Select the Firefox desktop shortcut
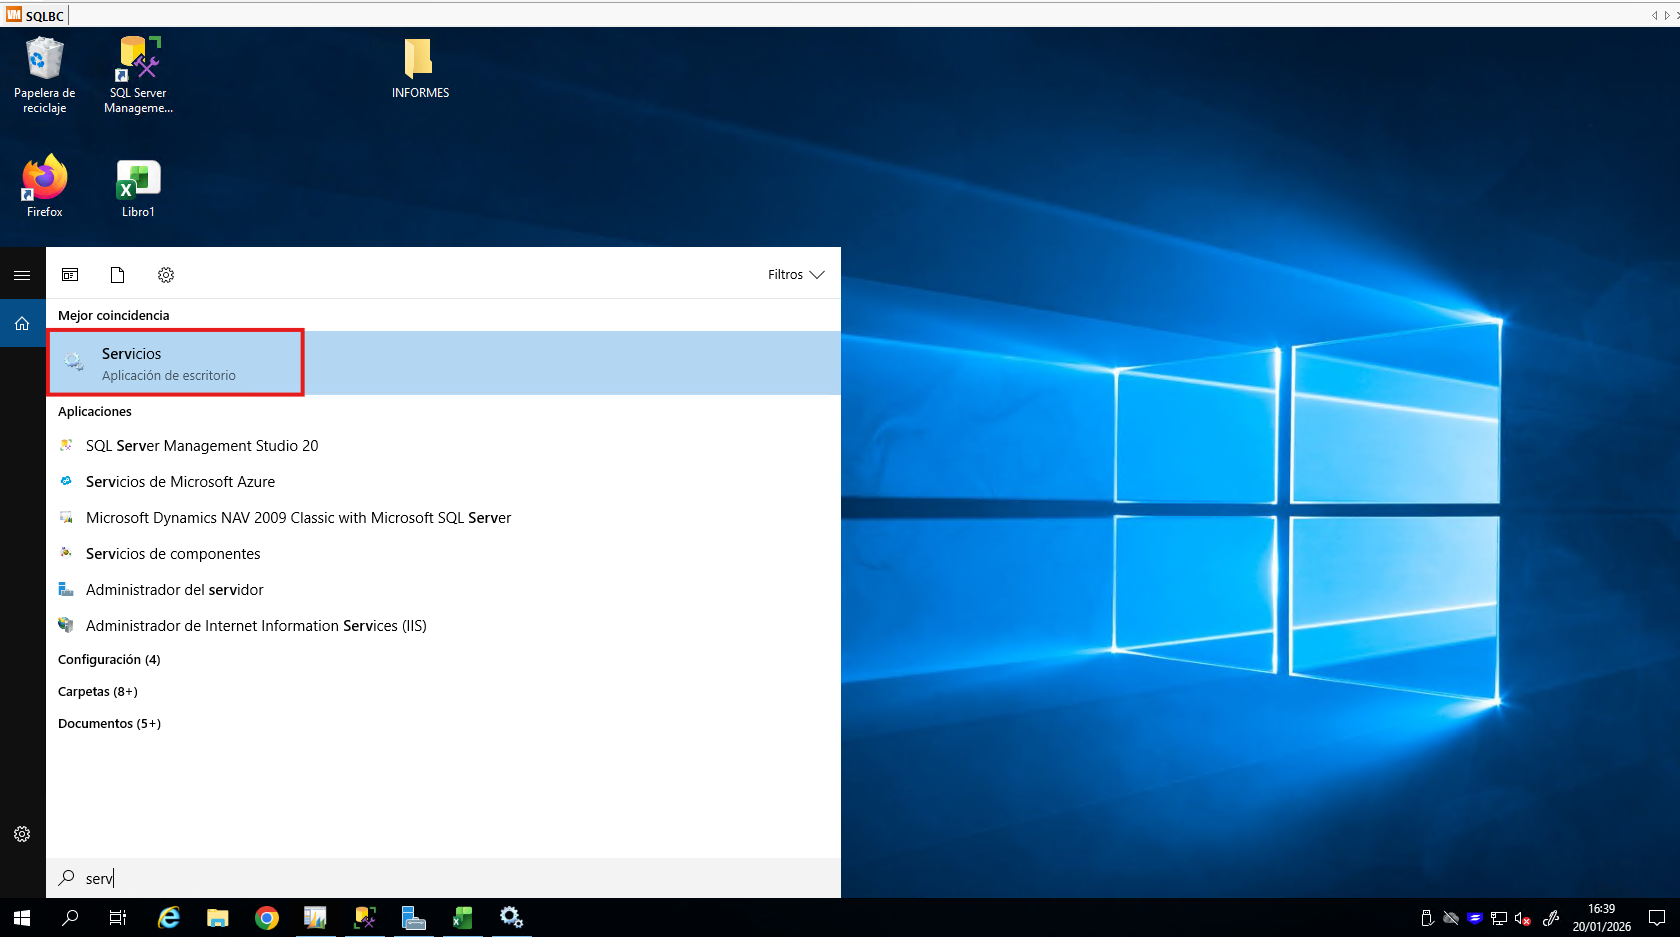The image size is (1680, 937). point(44,186)
